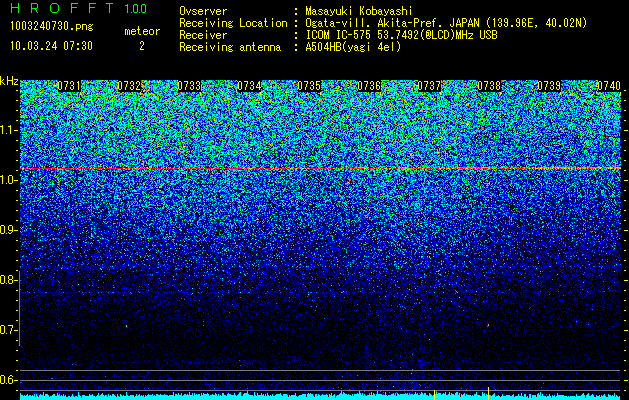The width and height of the screenshot is (629, 400).
Task: Click the A504HB(yagi 4el) antenna text
Action: (x=353, y=47)
